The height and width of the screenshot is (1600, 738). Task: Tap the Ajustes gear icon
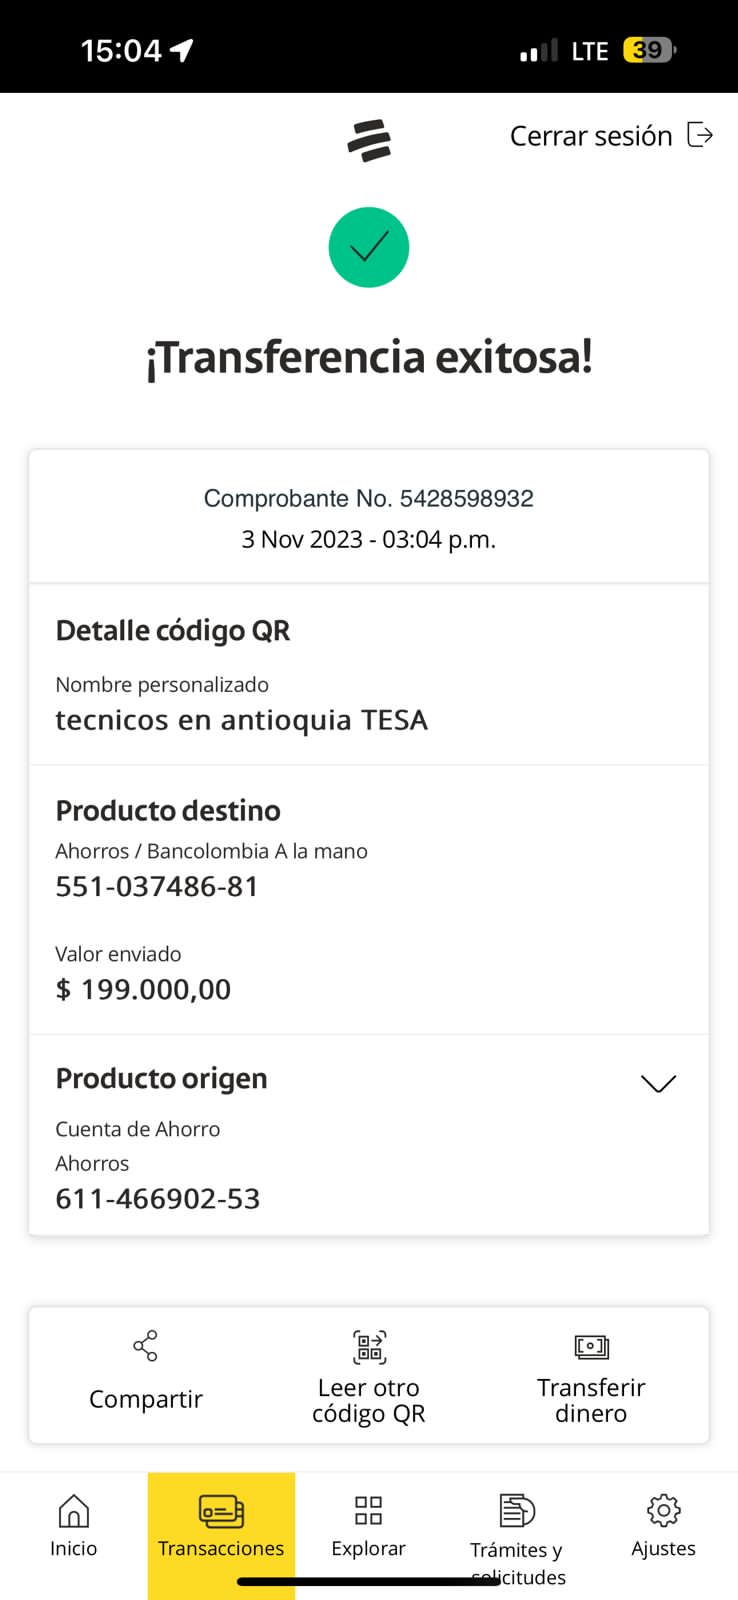(663, 1510)
